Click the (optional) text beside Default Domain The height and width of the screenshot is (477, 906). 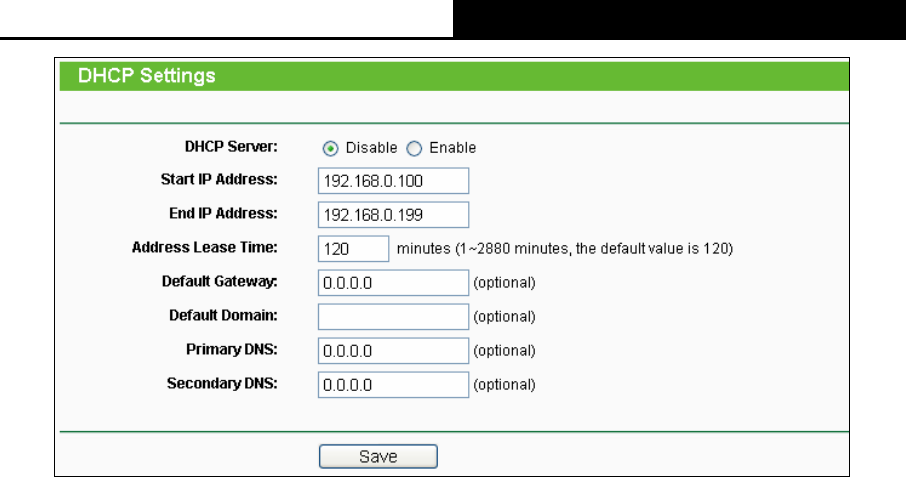tap(504, 317)
